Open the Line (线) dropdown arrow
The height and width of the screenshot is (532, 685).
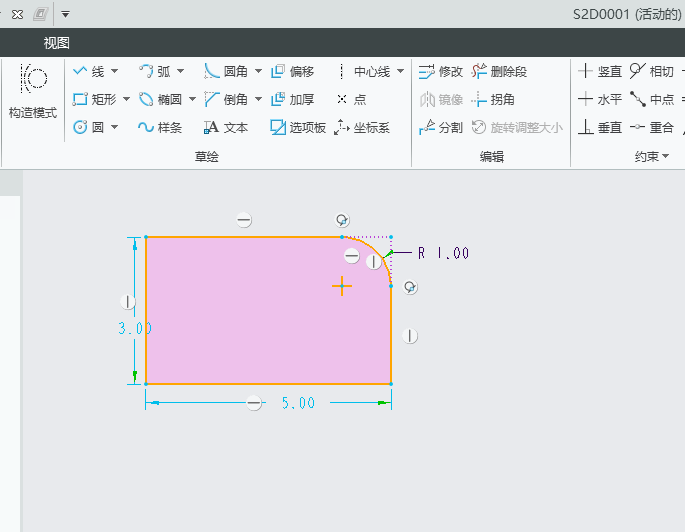(114, 71)
